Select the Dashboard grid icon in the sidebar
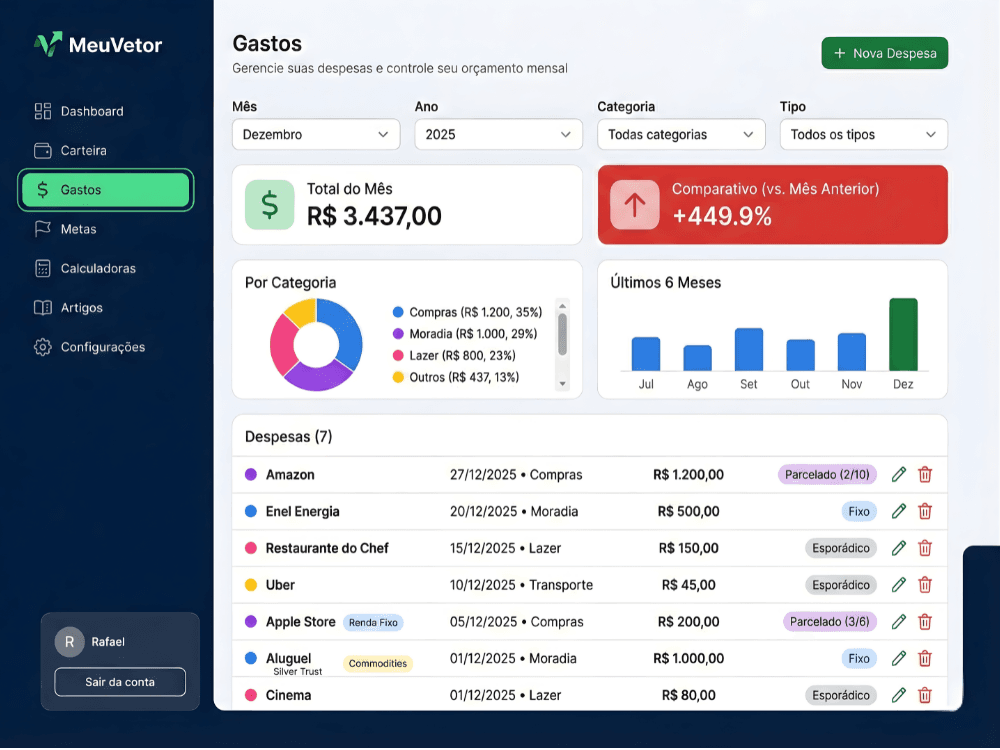1000x750 pixels. coord(43,111)
